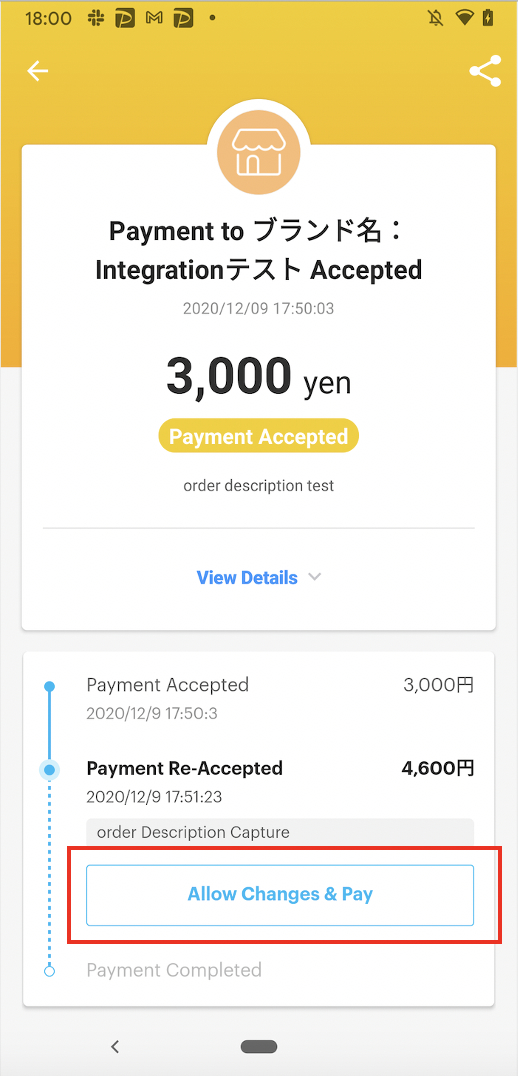518x1076 pixels.
Task: Select the Payment Accepted timeline dot
Action: (x=49, y=686)
